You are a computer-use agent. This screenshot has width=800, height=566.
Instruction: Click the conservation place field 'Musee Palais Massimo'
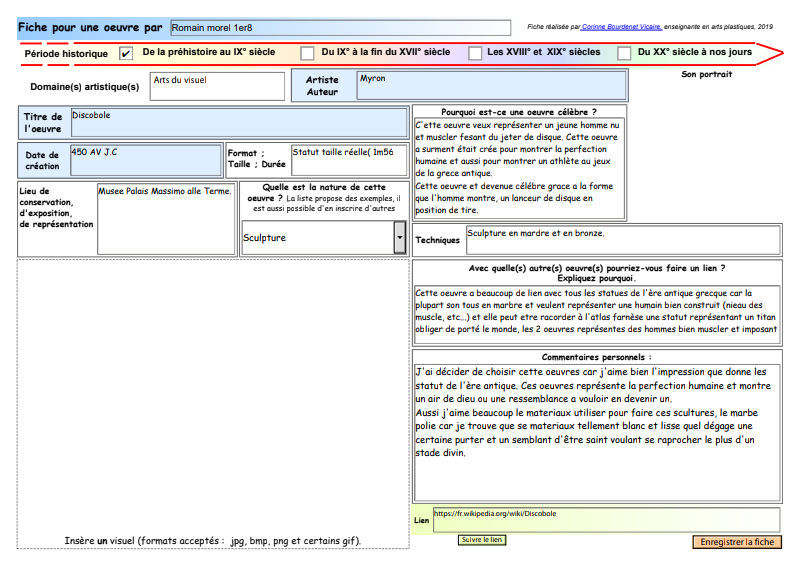pyautogui.click(x=165, y=217)
